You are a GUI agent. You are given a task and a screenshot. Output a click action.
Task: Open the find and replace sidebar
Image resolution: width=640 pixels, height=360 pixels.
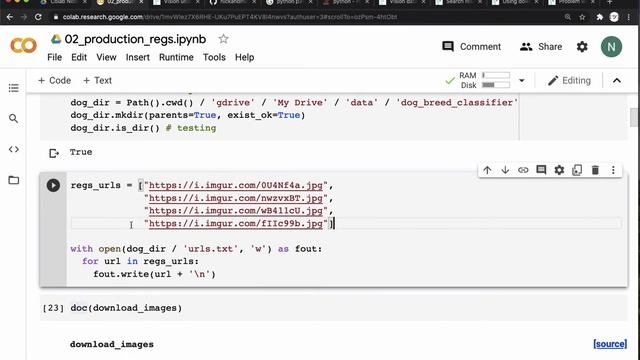pos(13,118)
